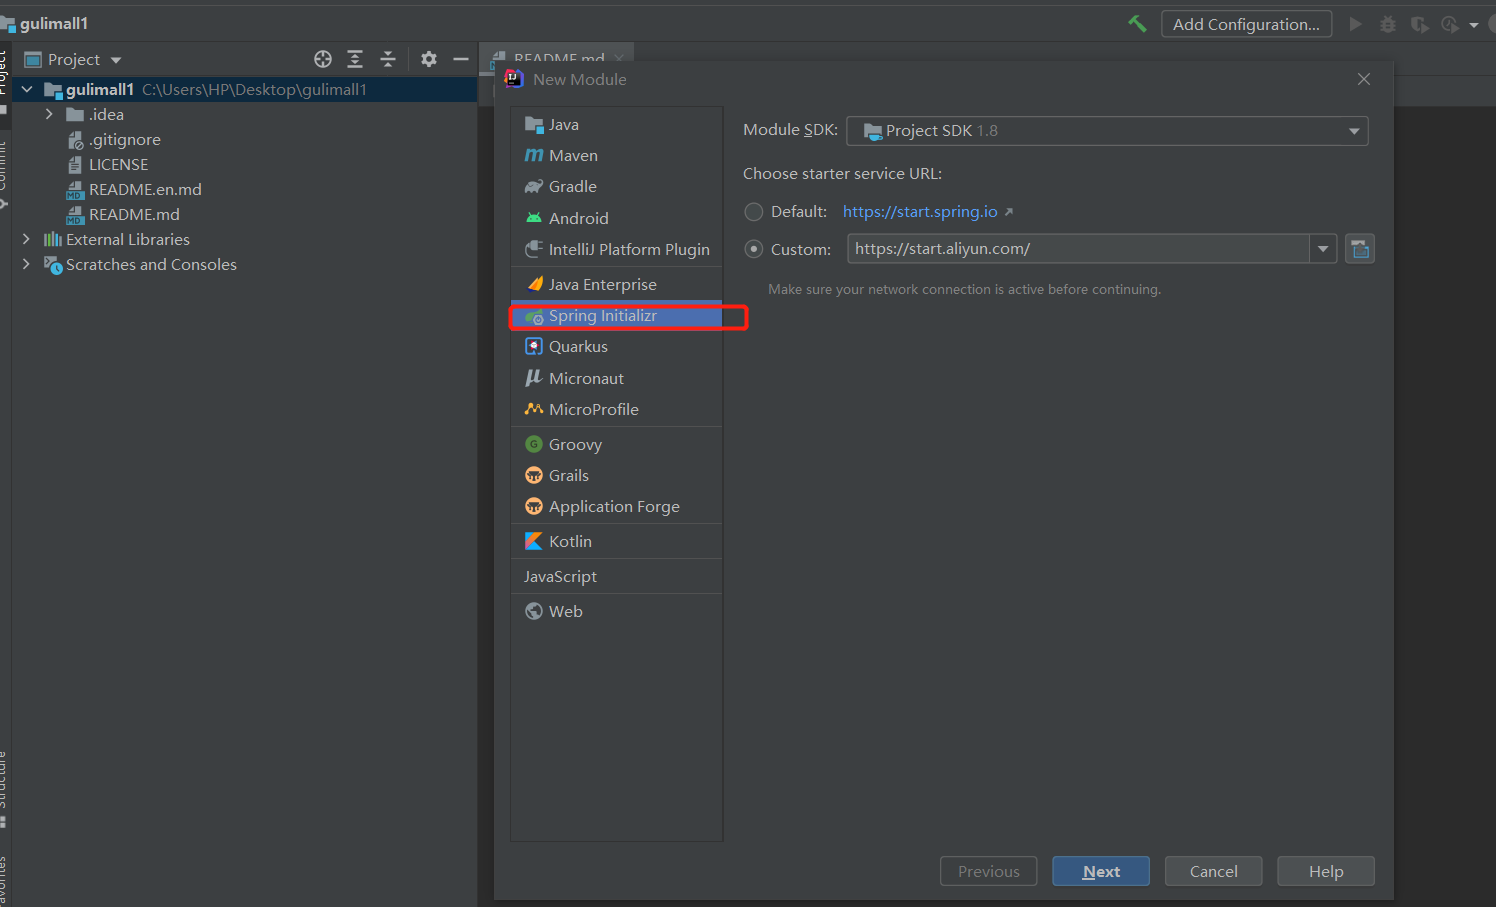Open the run options arrow beside the Profiler icon
The image size is (1496, 907).
pos(1474,25)
